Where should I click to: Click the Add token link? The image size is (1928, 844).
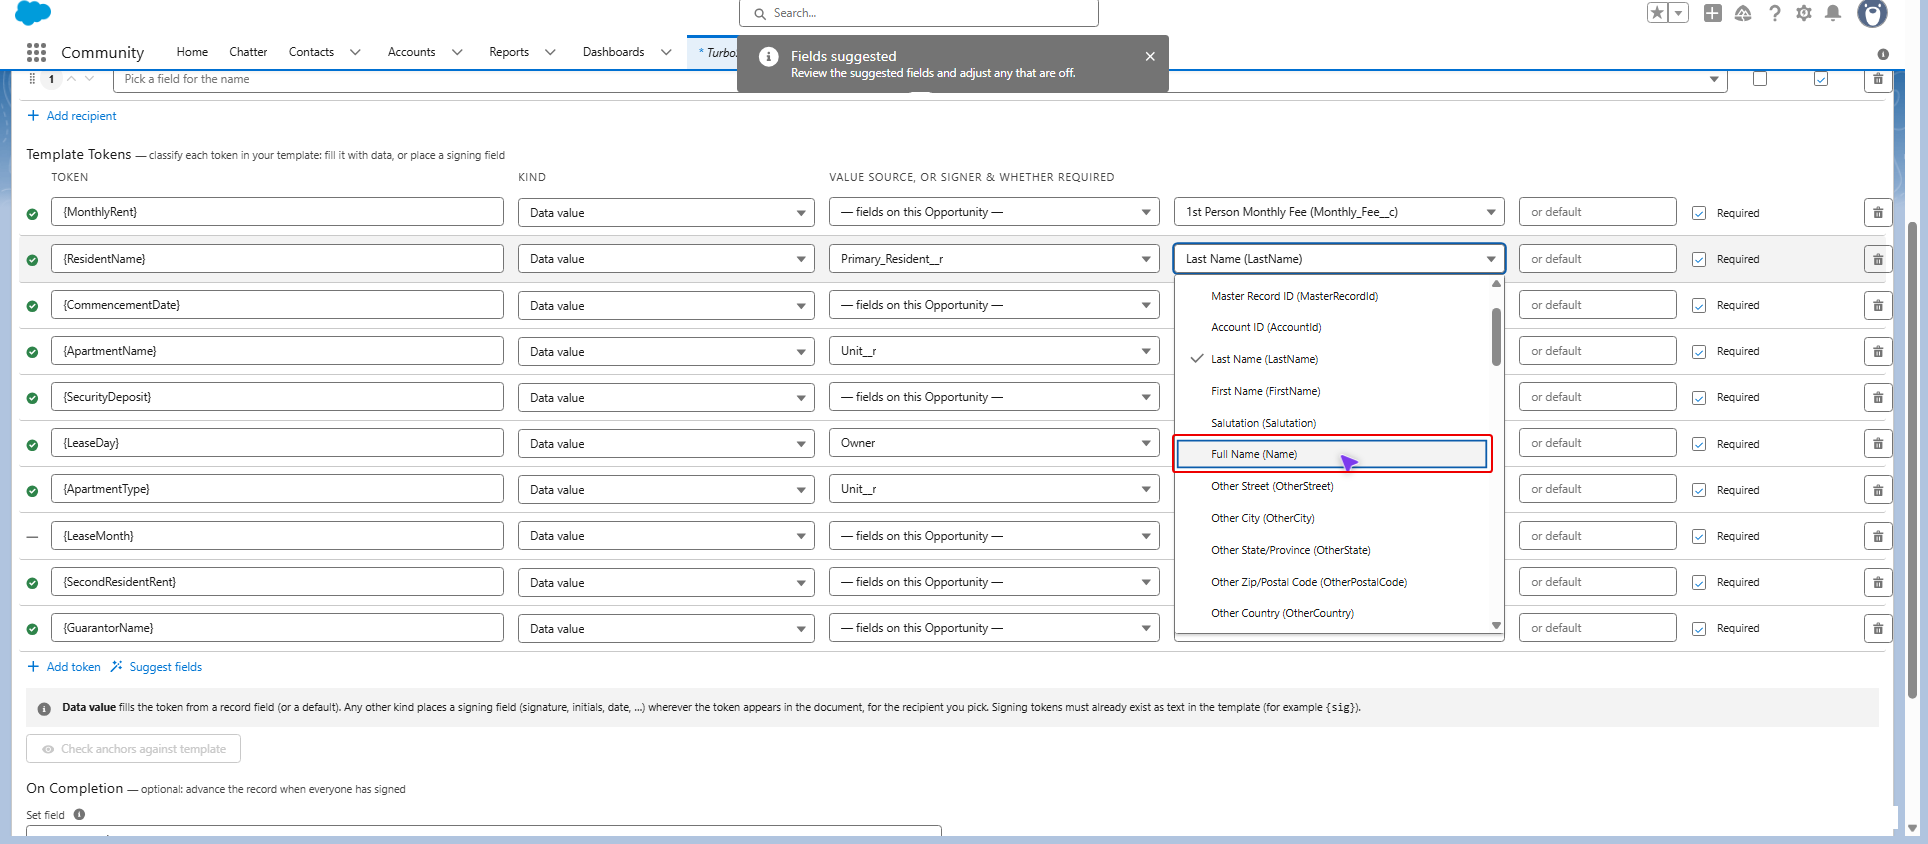[64, 667]
